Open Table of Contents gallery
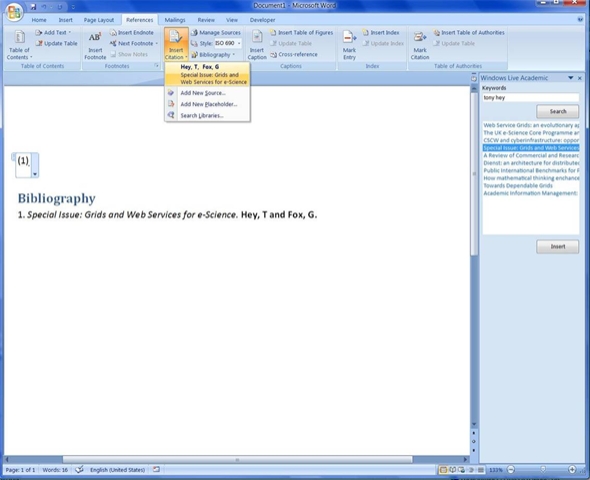 point(19,45)
